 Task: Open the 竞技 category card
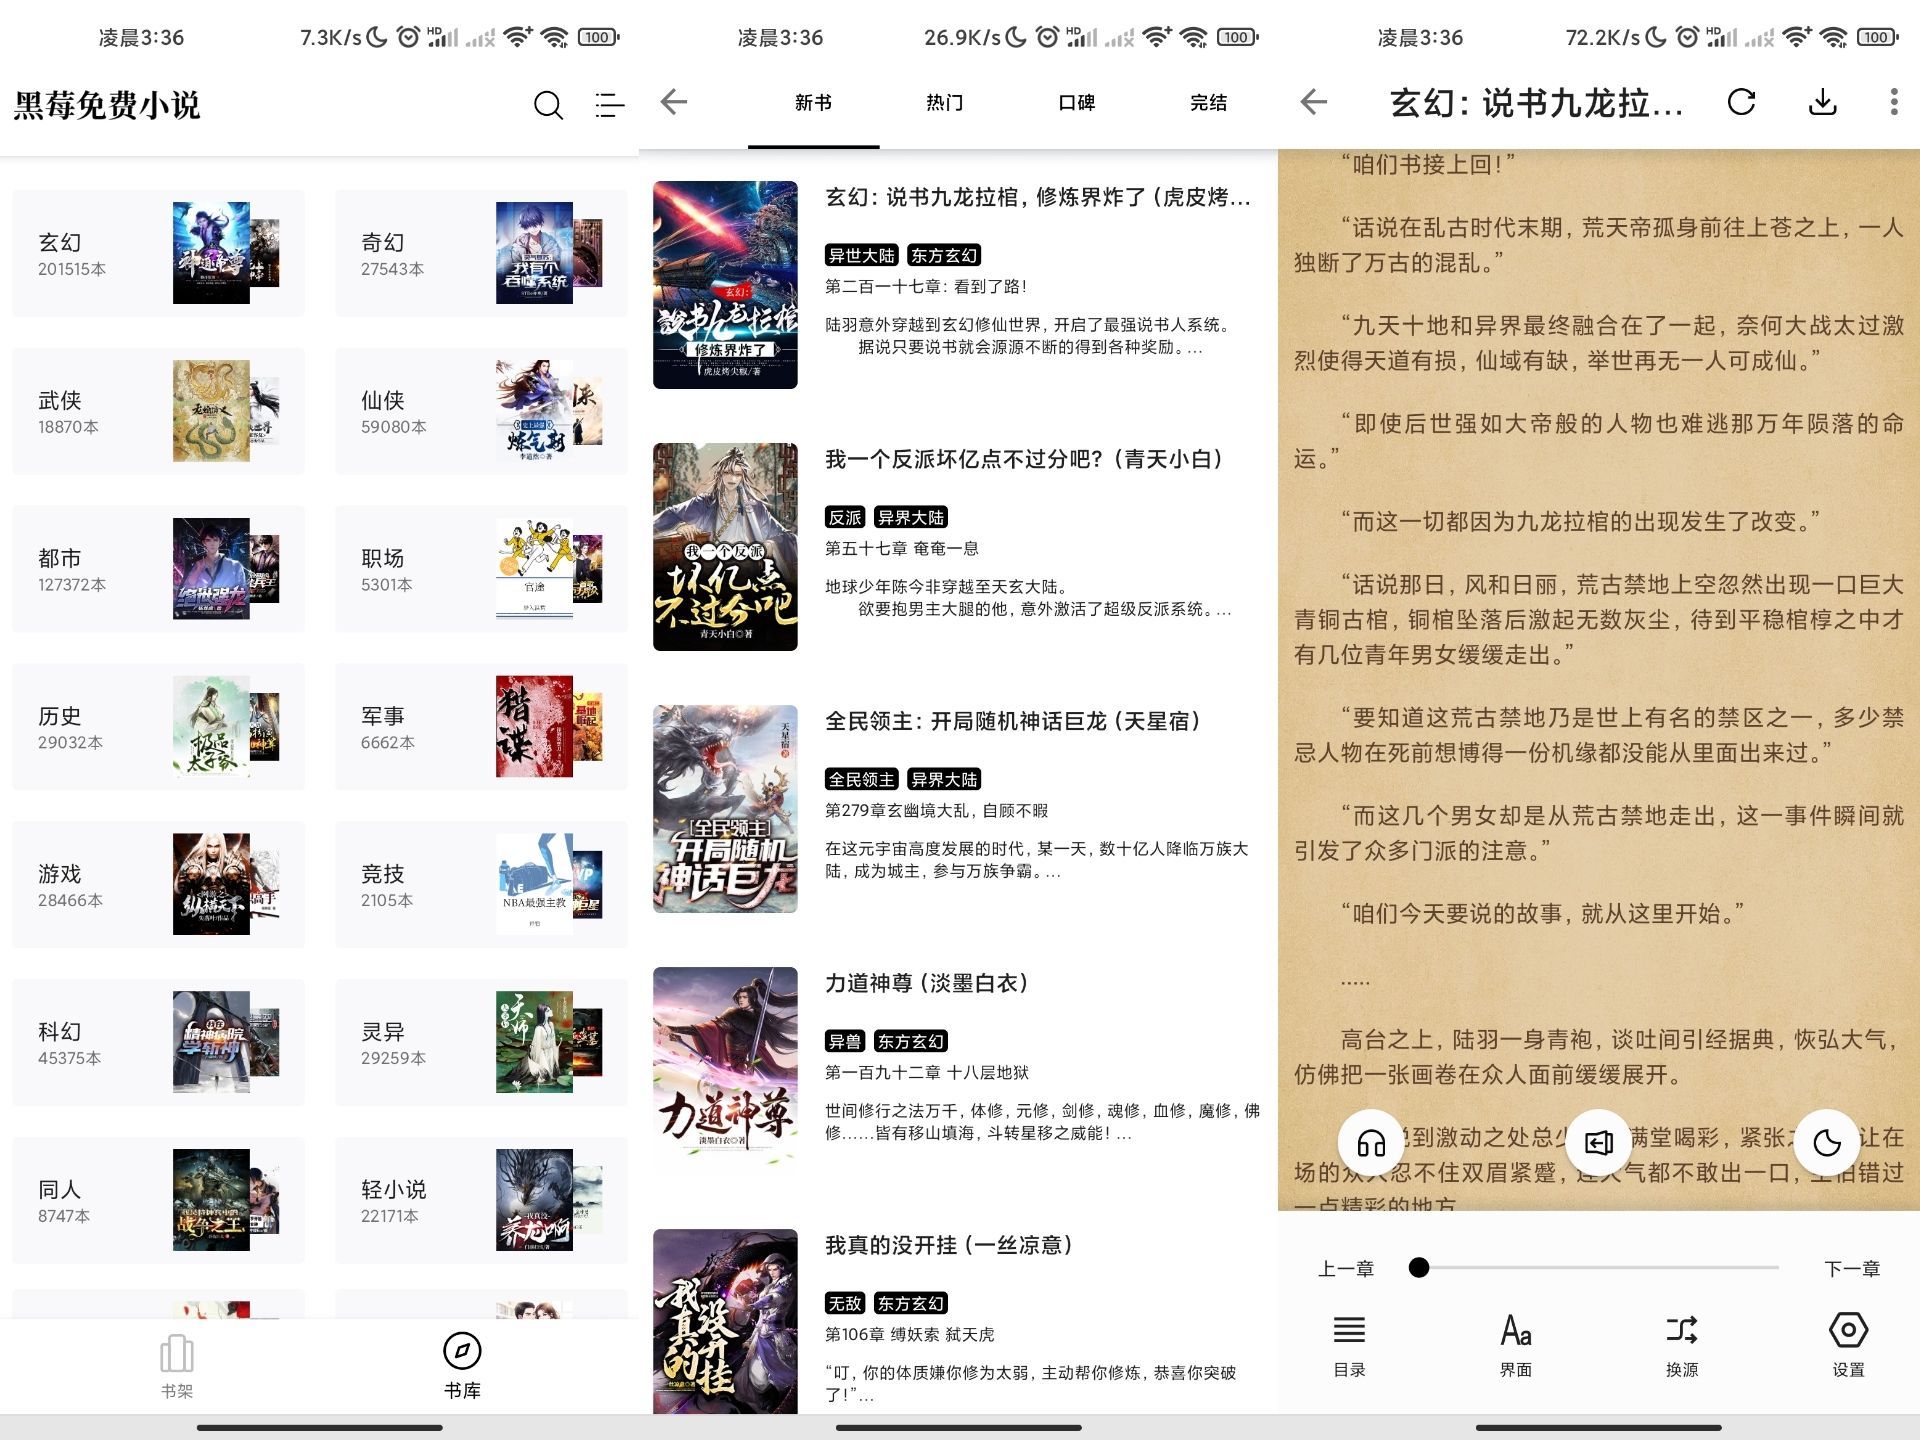[x=481, y=885]
